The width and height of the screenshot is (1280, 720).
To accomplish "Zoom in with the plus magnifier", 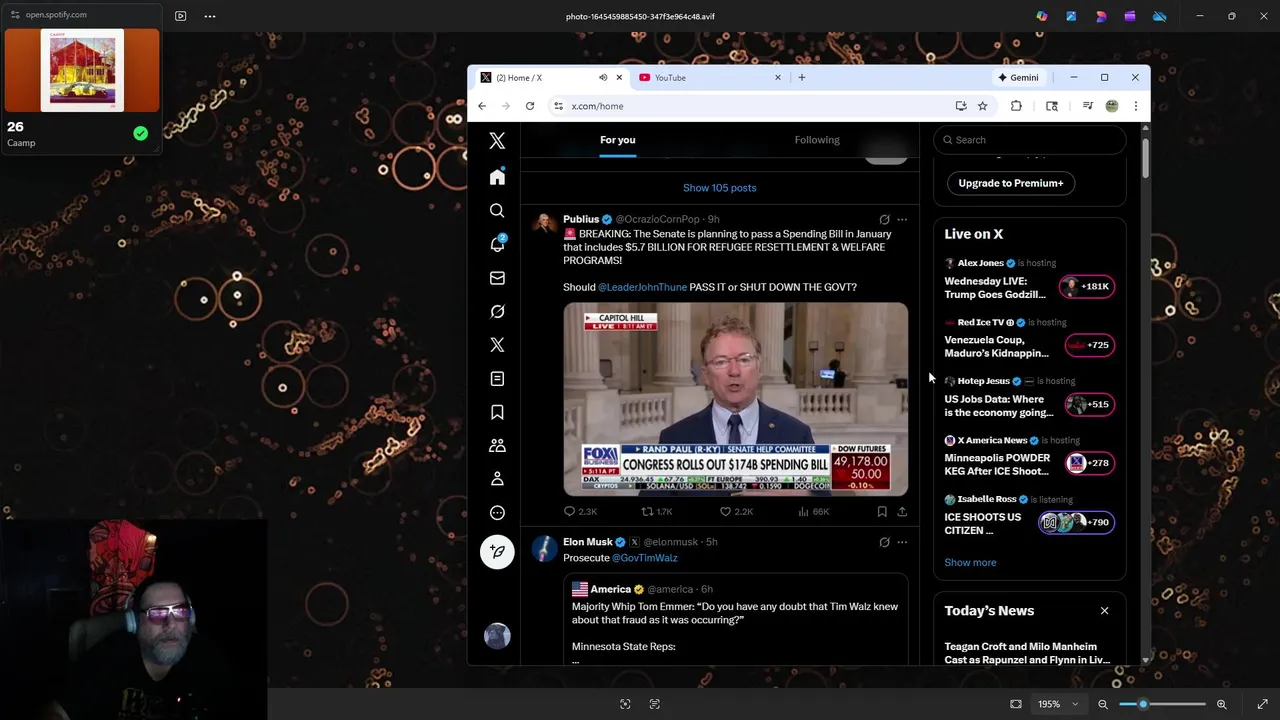I will 1221,704.
